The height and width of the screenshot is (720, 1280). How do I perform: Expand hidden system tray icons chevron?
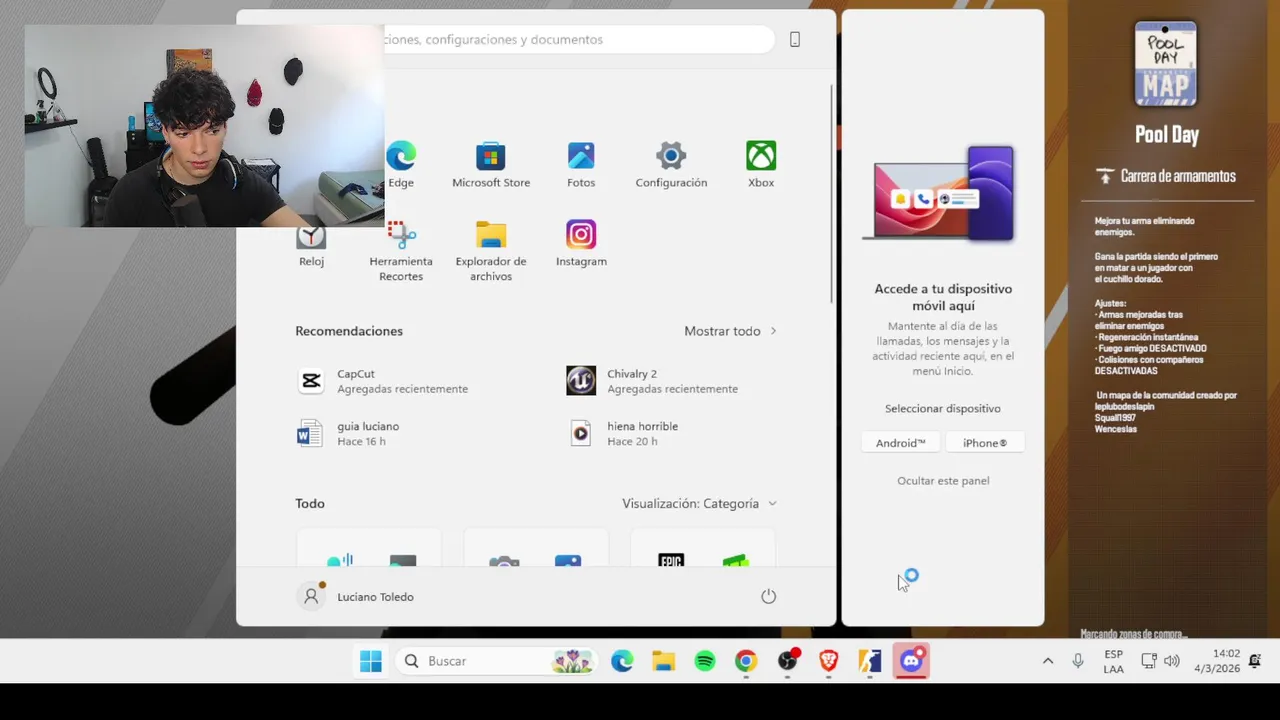(x=1047, y=661)
